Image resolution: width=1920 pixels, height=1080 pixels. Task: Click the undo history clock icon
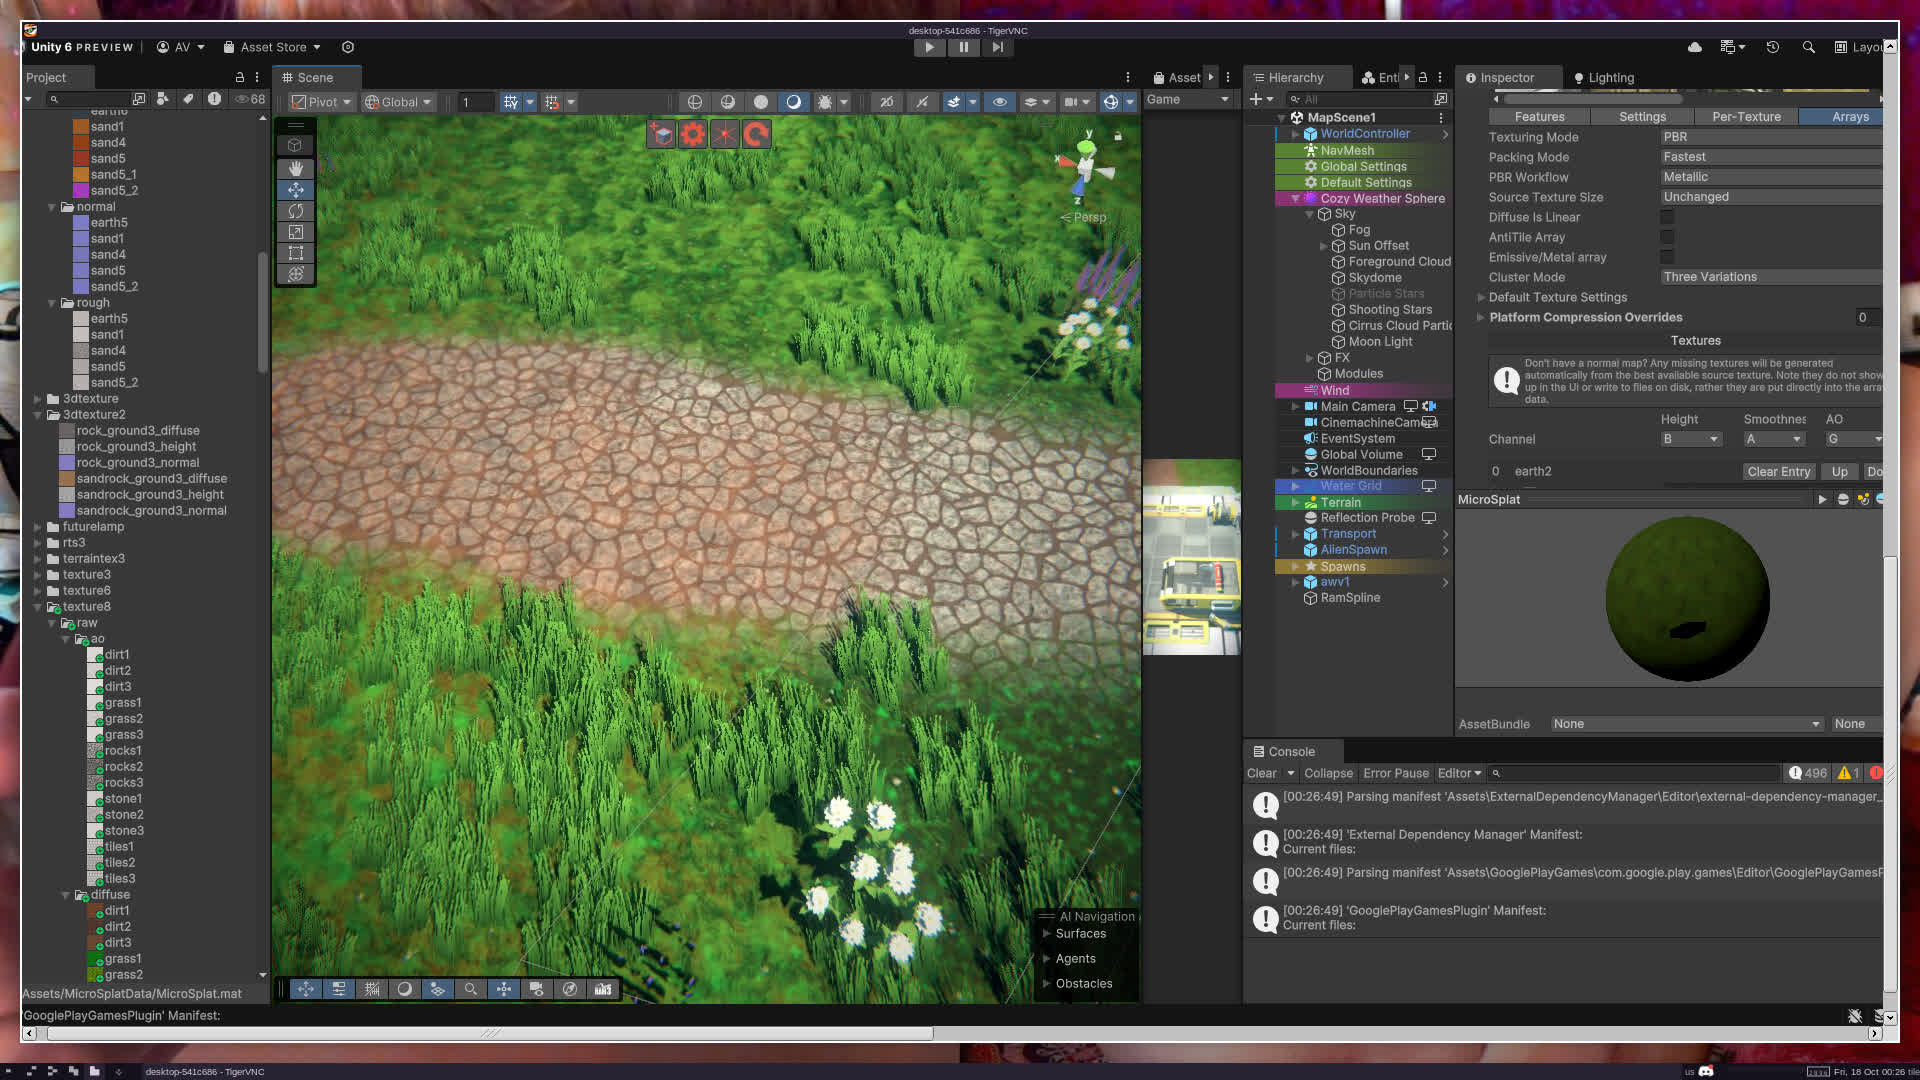point(1772,47)
